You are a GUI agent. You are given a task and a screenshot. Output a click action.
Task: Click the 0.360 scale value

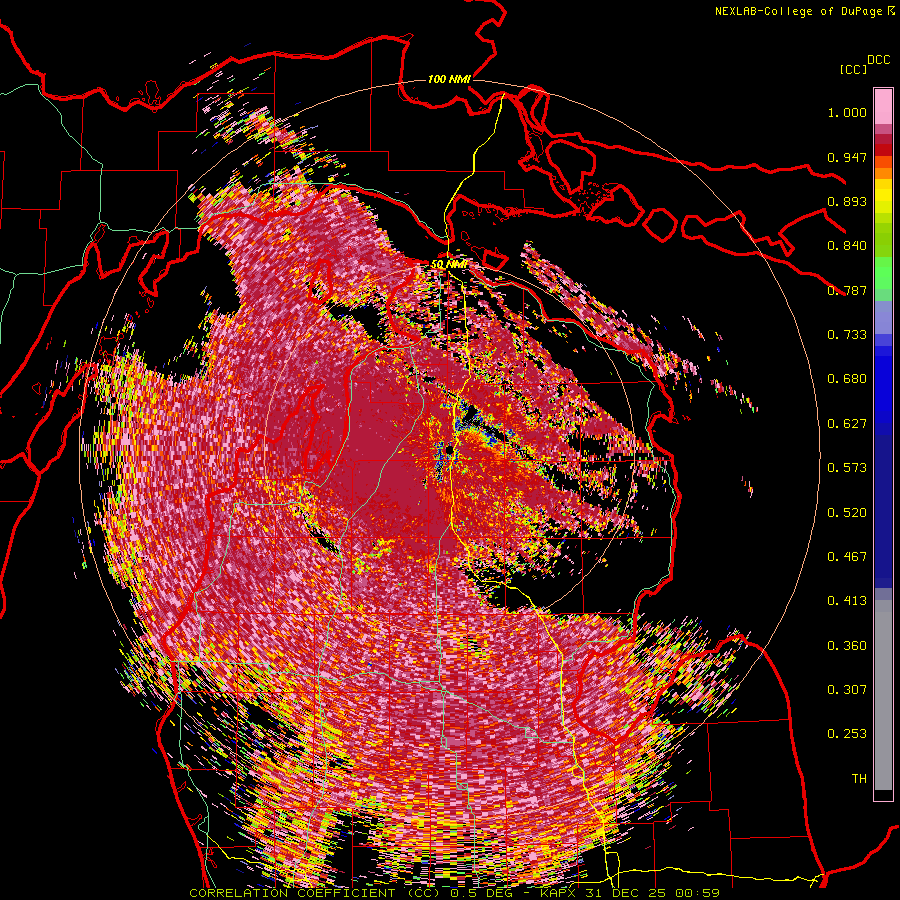847,646
